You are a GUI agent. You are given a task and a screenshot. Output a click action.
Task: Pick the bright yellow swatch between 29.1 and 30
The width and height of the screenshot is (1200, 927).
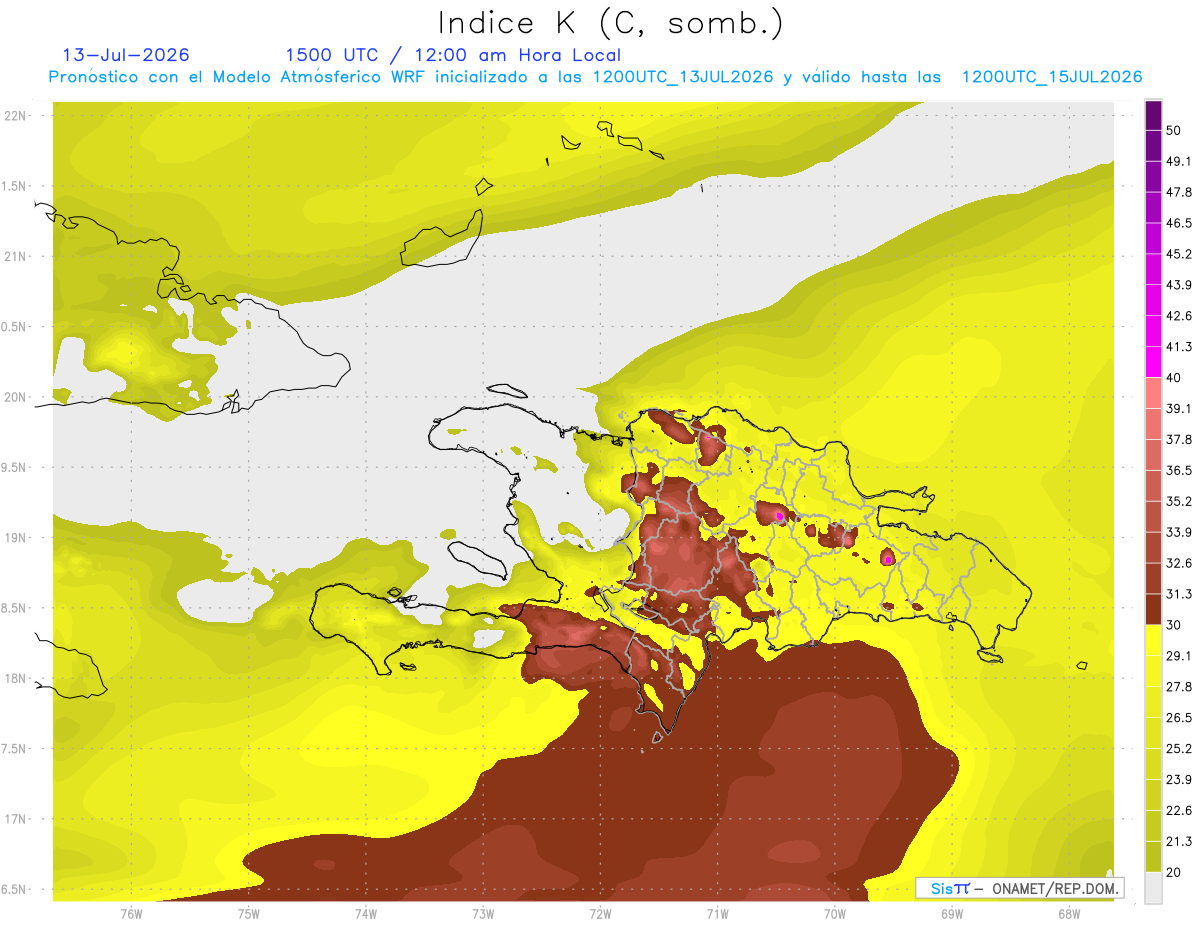point(1153,641)
